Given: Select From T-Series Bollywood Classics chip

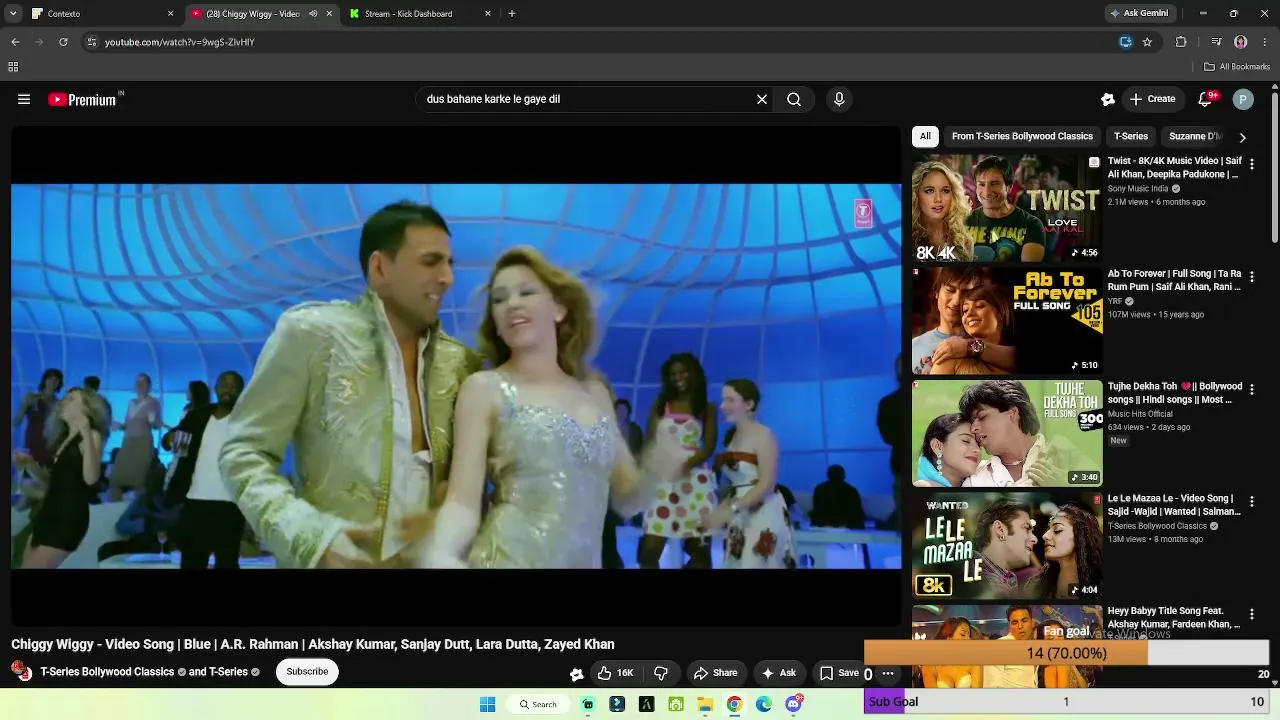Looking at the screenshot, I should pos(1022,136).
